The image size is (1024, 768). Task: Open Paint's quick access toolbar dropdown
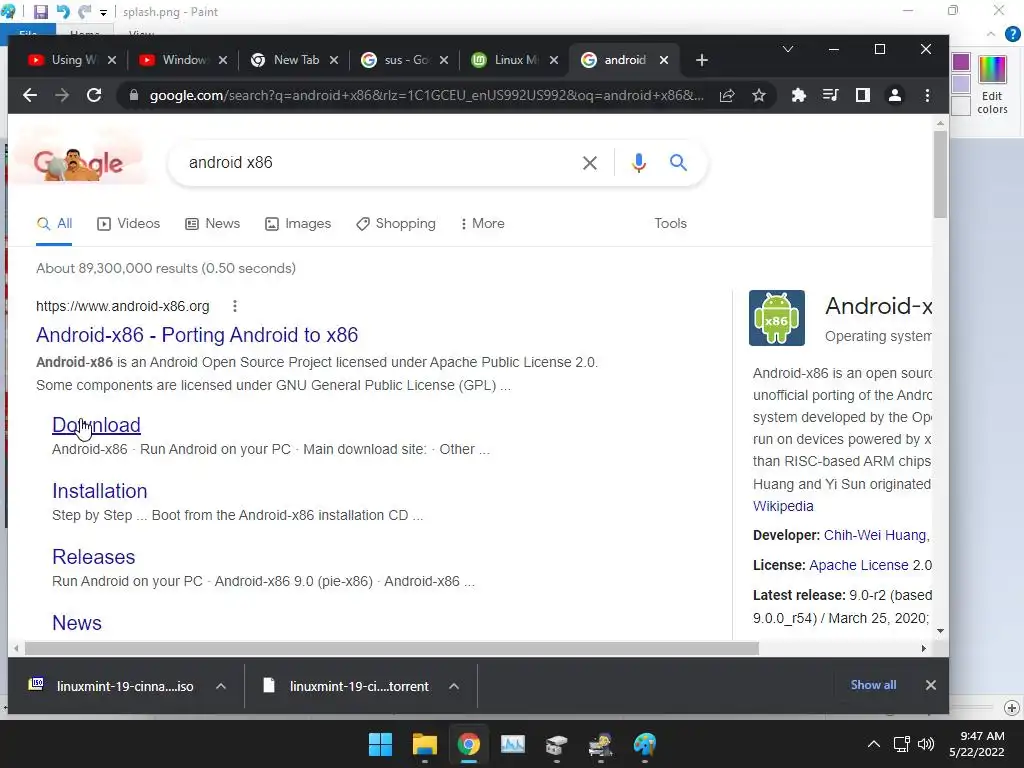tap(103, 12)
